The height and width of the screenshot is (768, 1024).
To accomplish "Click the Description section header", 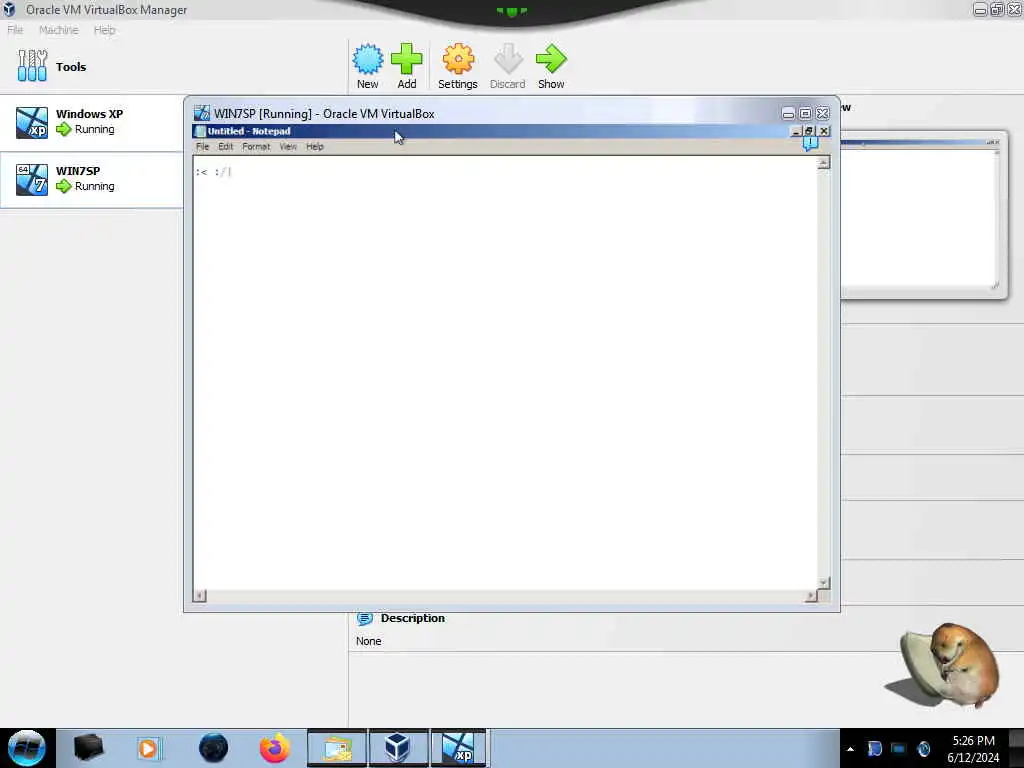I will (x=413, y=618).
